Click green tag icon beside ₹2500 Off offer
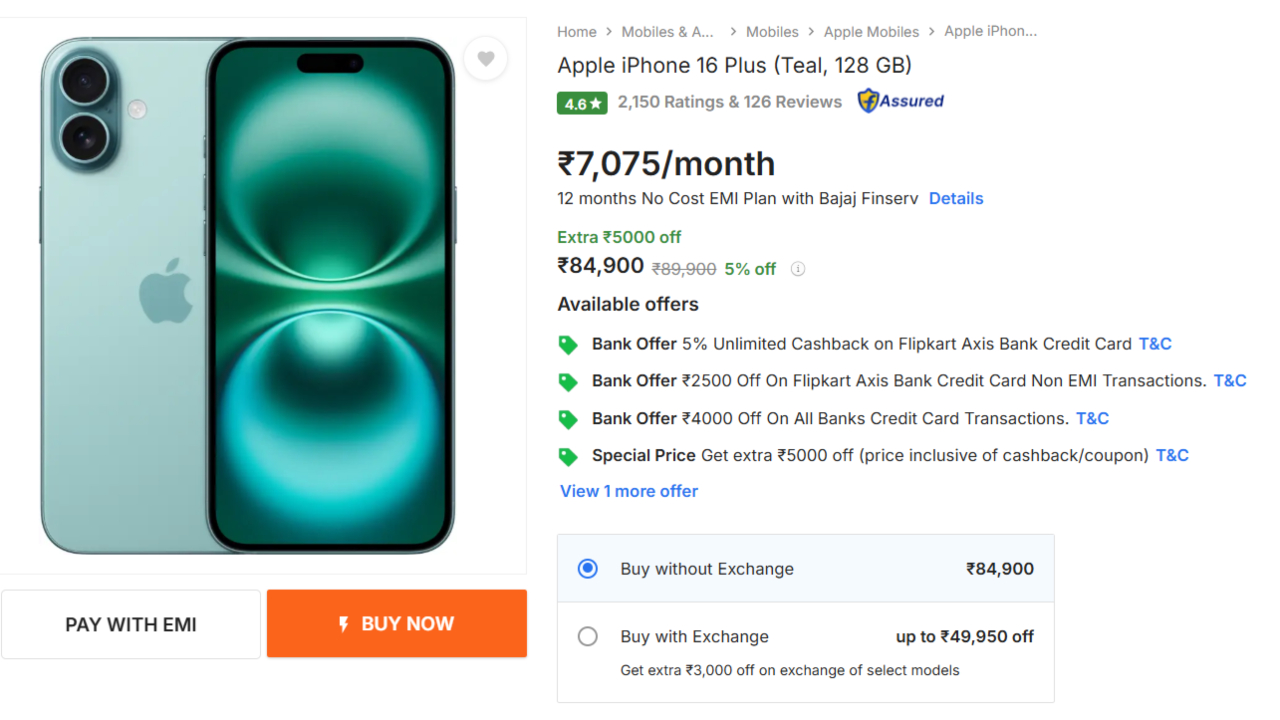Screen dimensions: 1280x720 (x=568, y=382)
